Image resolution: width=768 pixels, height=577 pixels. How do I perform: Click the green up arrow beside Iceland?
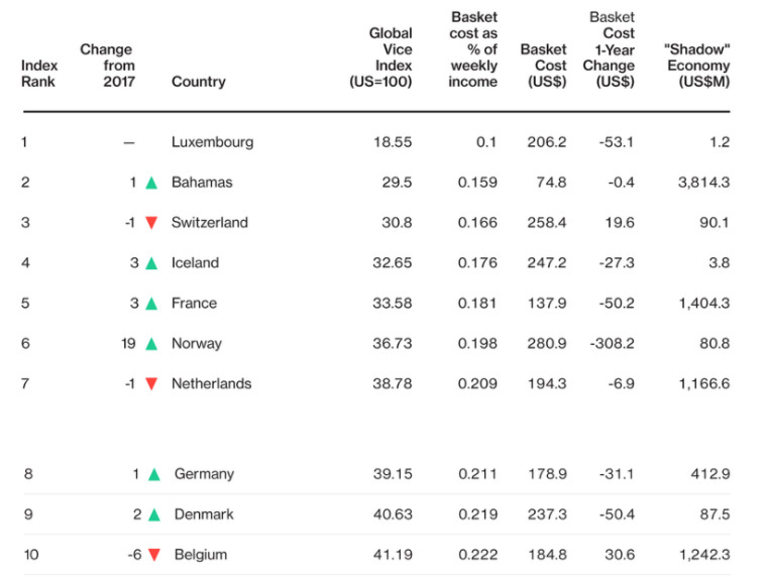[x=151, y=263]
